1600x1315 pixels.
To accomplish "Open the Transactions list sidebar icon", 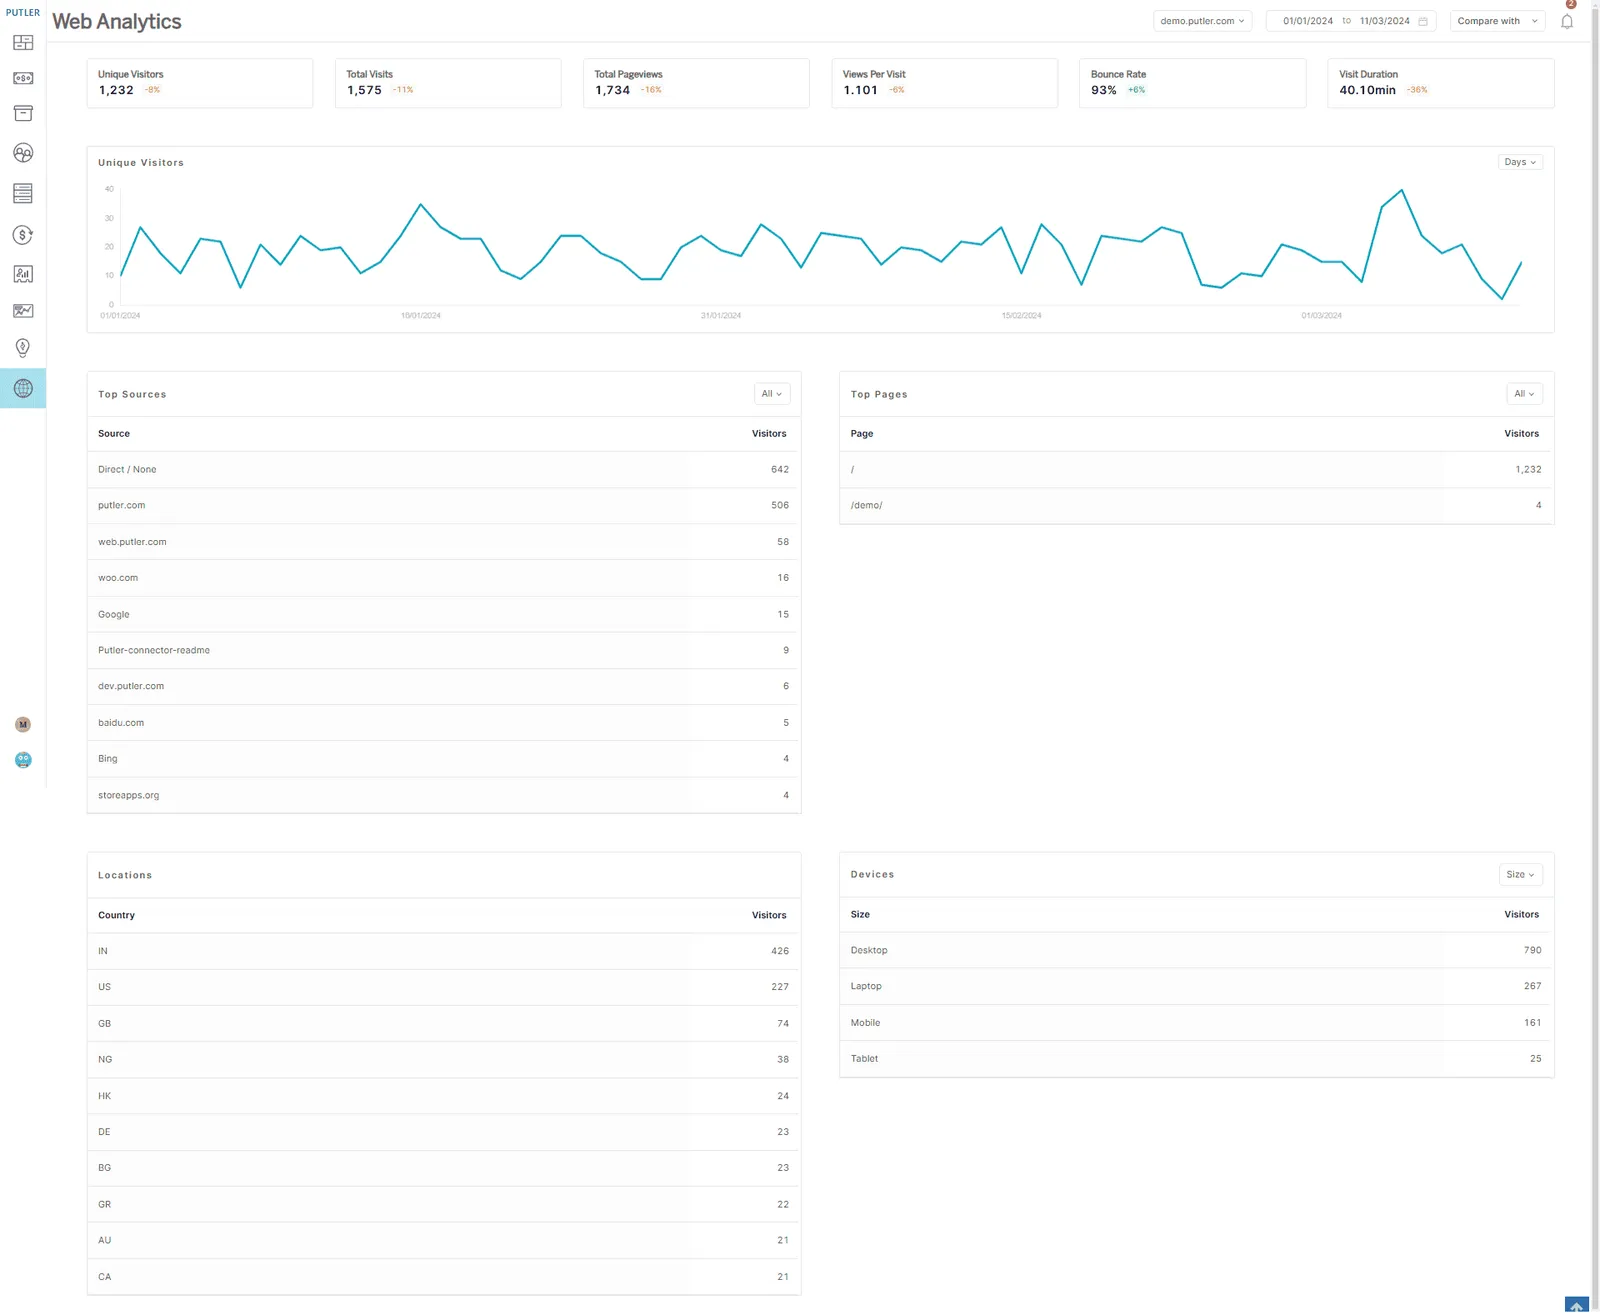I will 23,193.
